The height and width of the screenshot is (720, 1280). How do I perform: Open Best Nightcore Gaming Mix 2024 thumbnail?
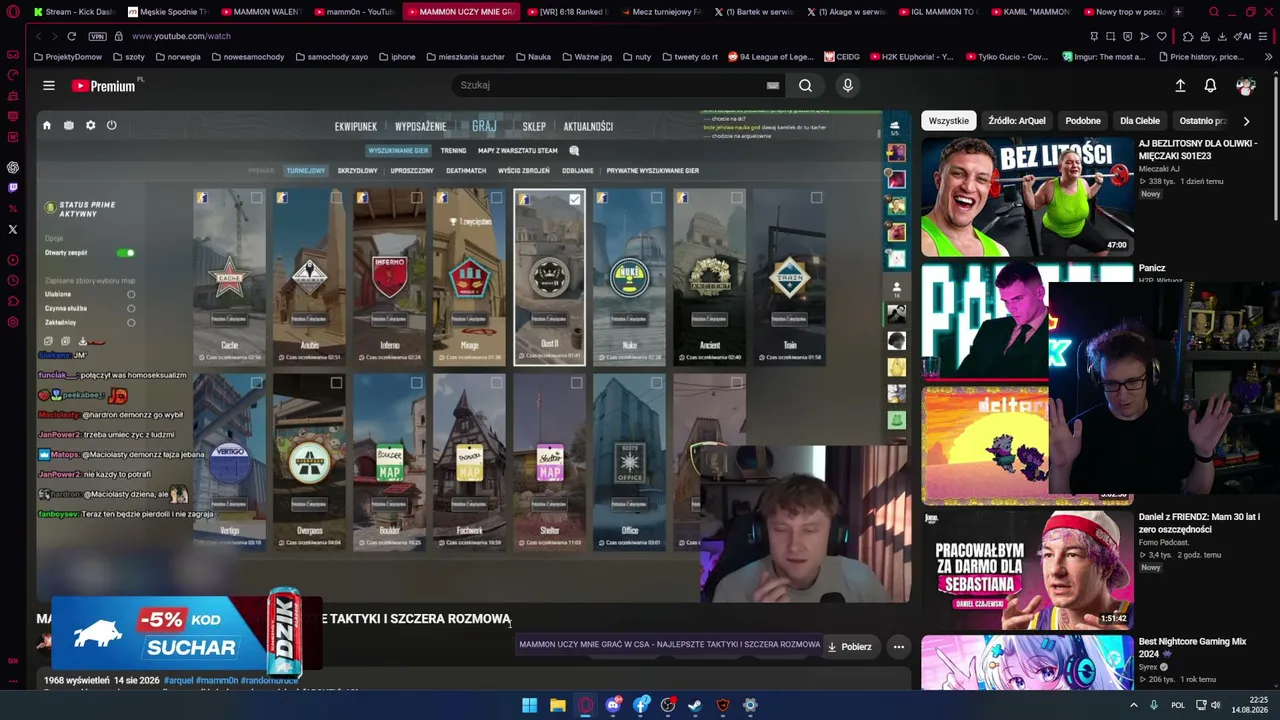[x=1027, y=663]
